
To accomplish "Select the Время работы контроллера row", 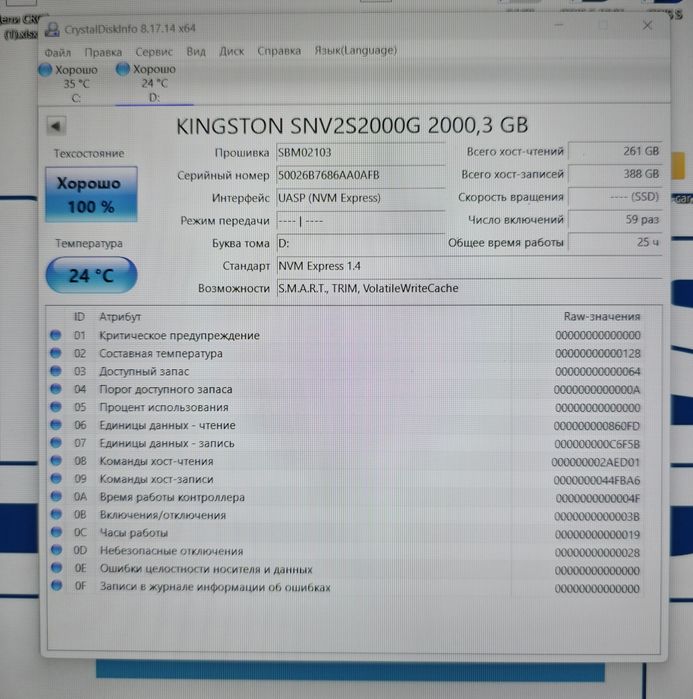I will coord(346,498).
